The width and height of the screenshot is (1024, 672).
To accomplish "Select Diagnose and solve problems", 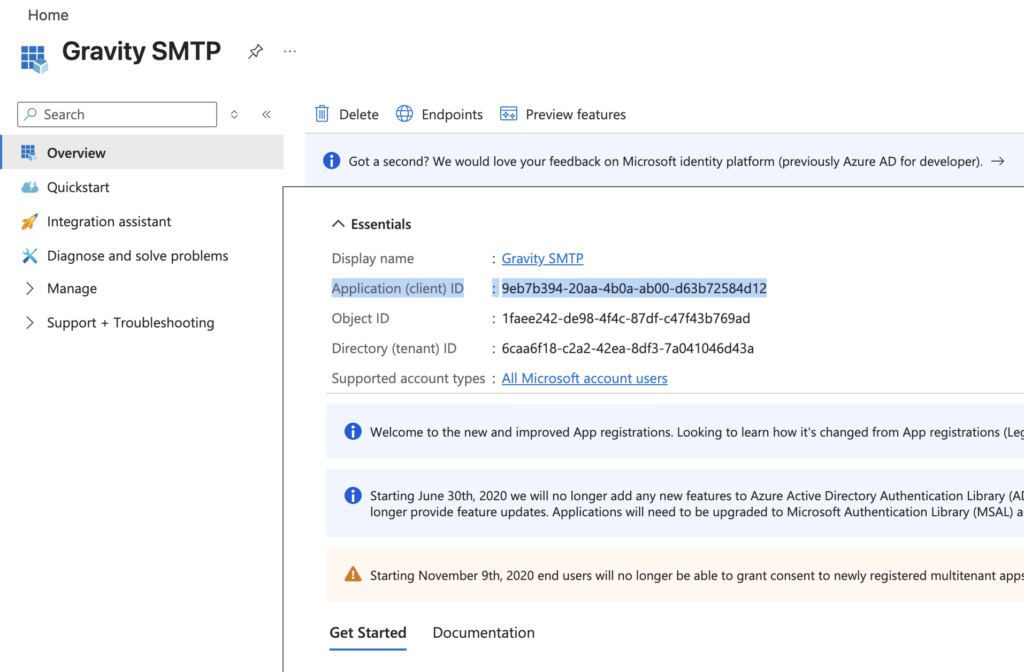I will pos(136,255).
